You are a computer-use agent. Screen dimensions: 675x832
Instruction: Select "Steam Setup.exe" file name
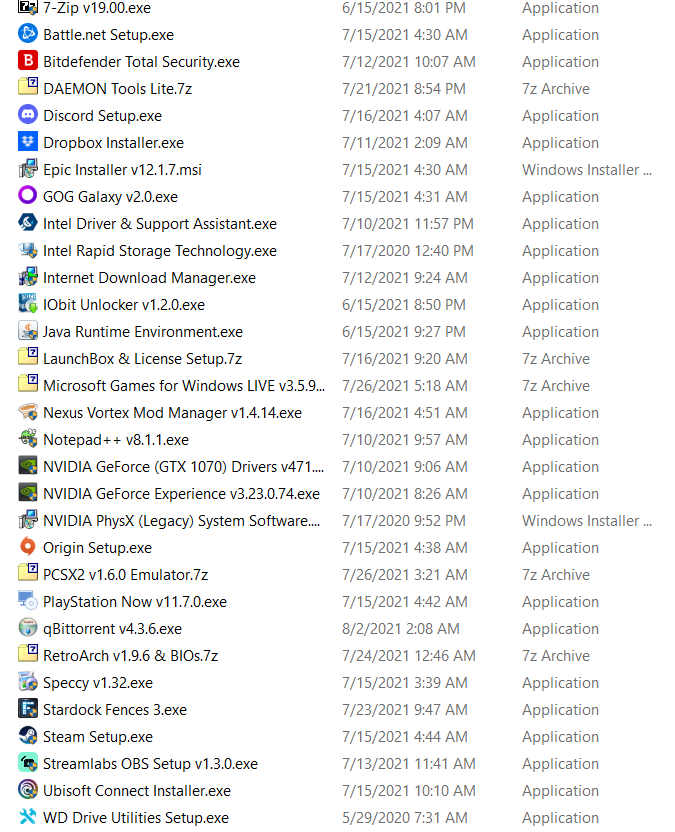98,738
